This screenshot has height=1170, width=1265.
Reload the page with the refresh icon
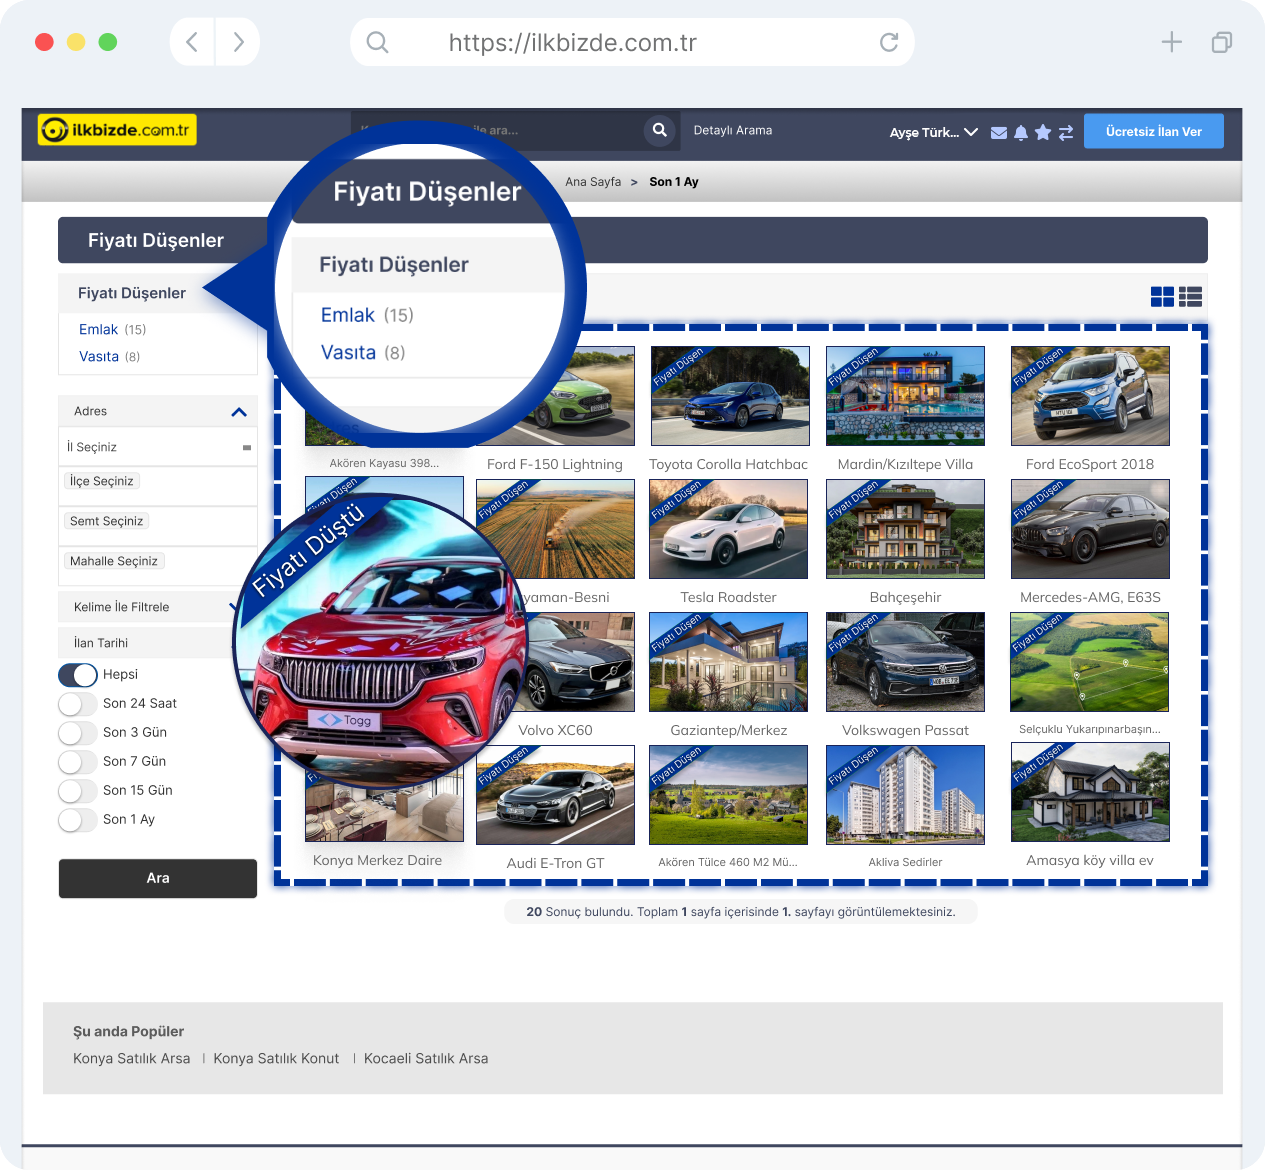click(x=889, y=42)
